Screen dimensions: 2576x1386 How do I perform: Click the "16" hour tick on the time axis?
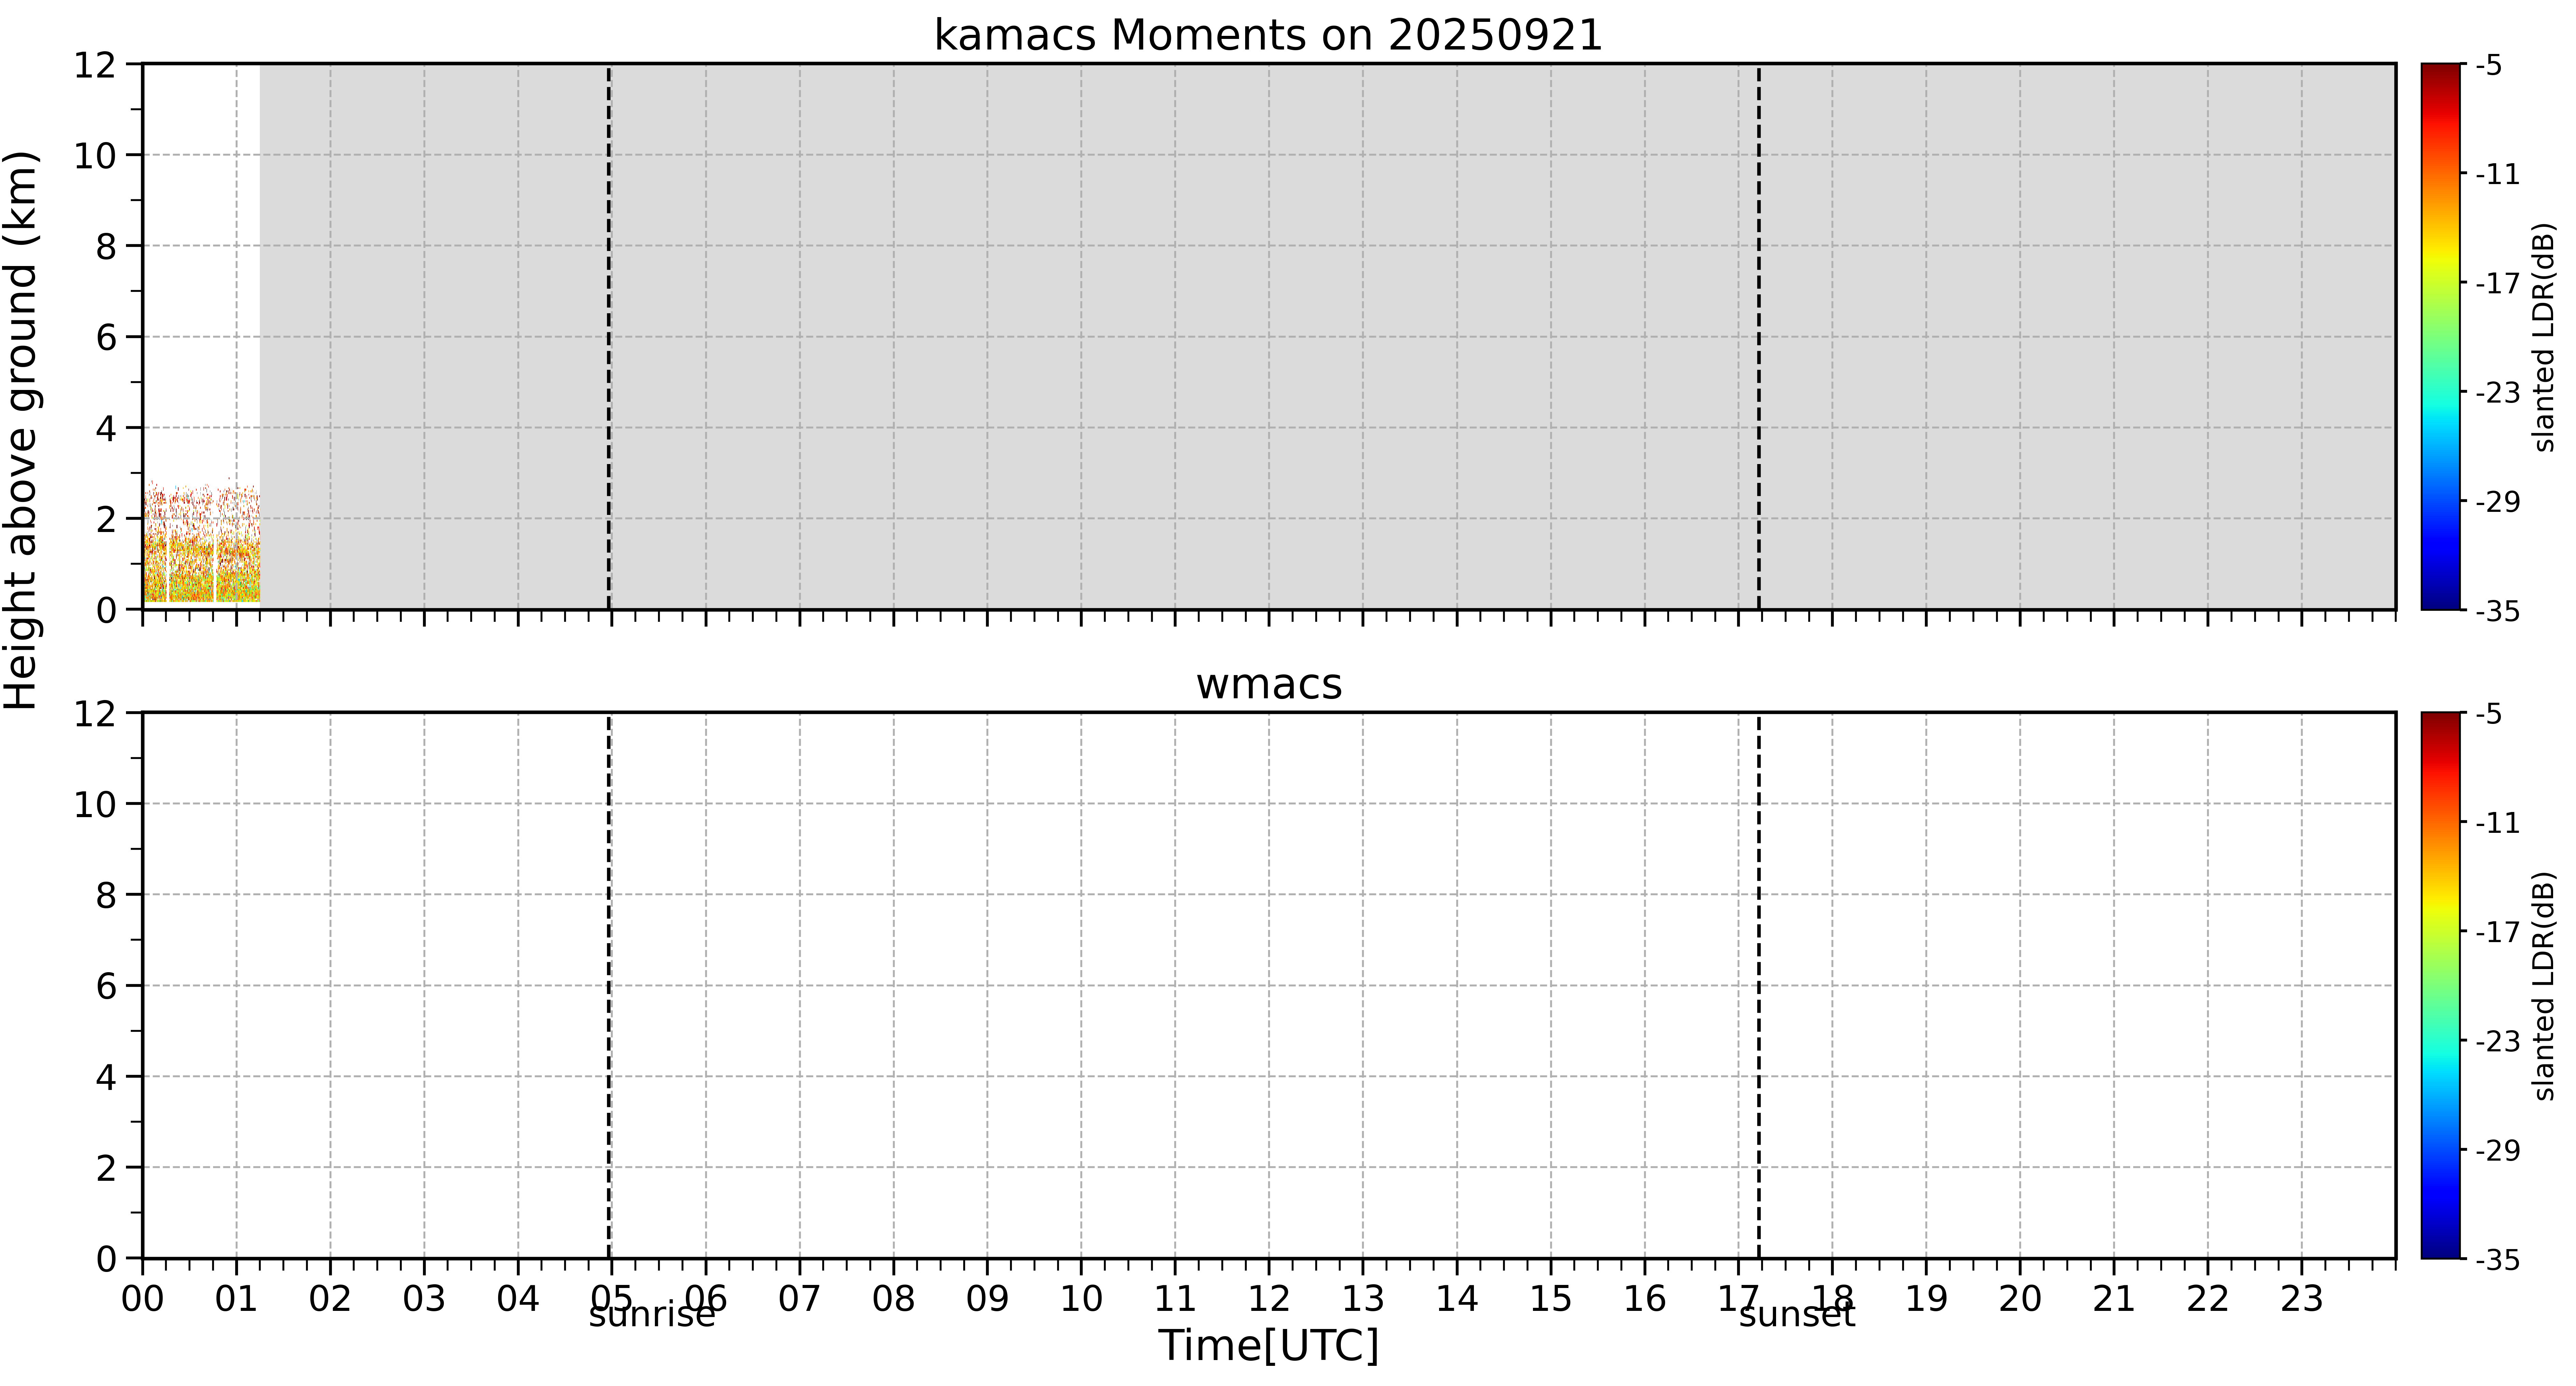click(x=1645, y=1299)
